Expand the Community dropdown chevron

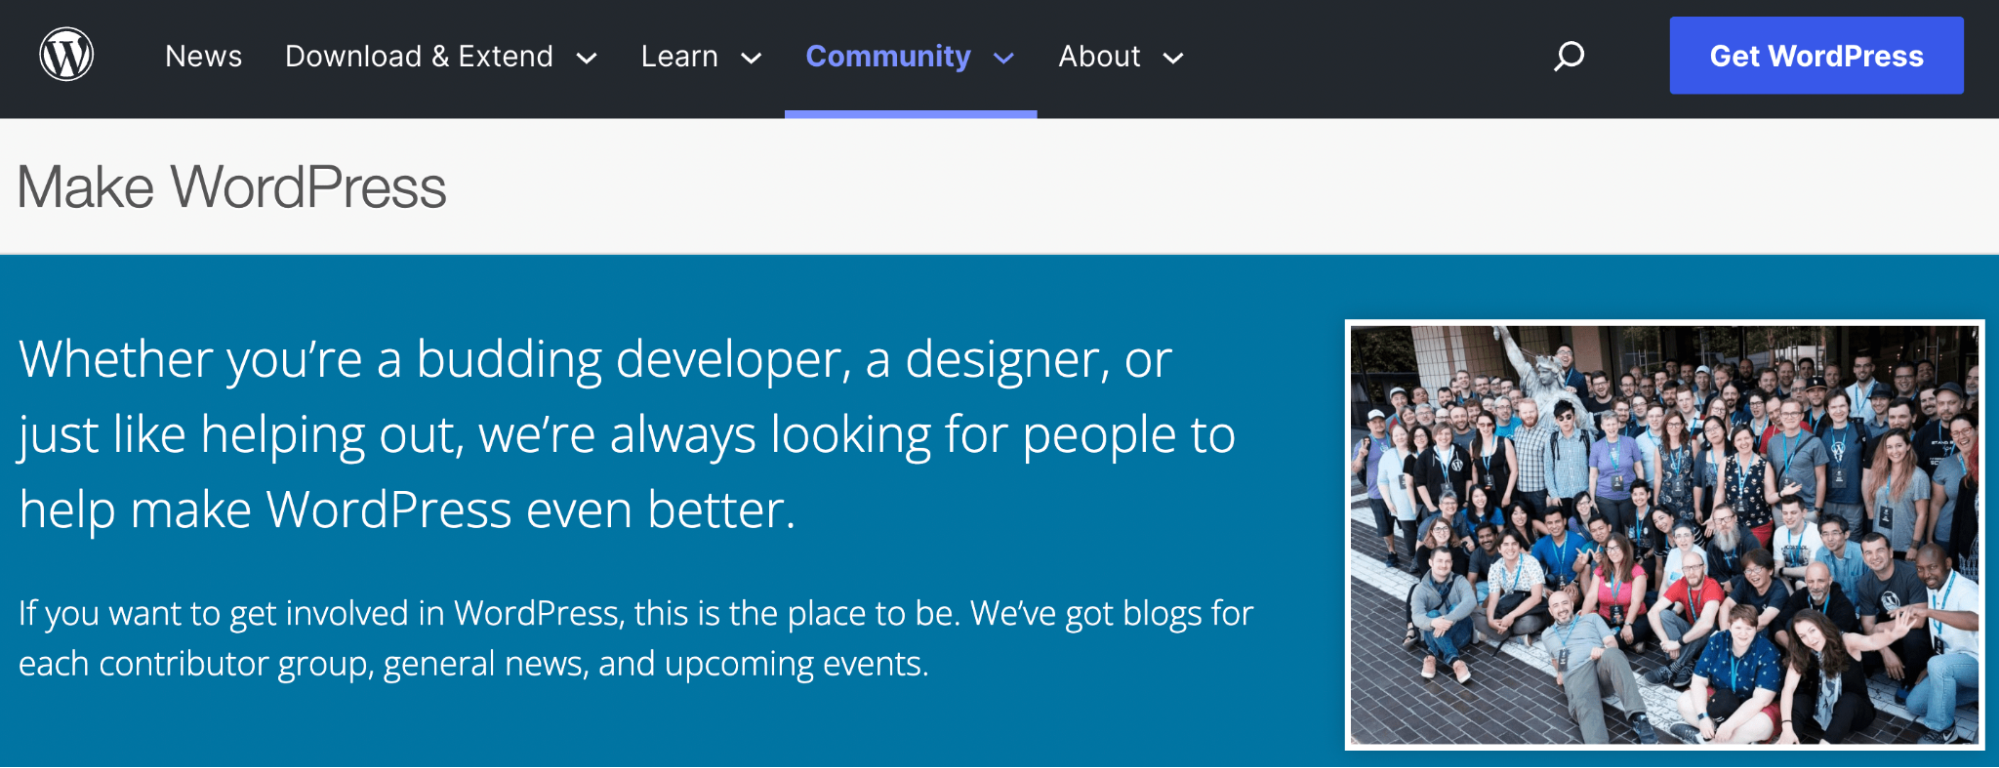(x=1004, y=58)
